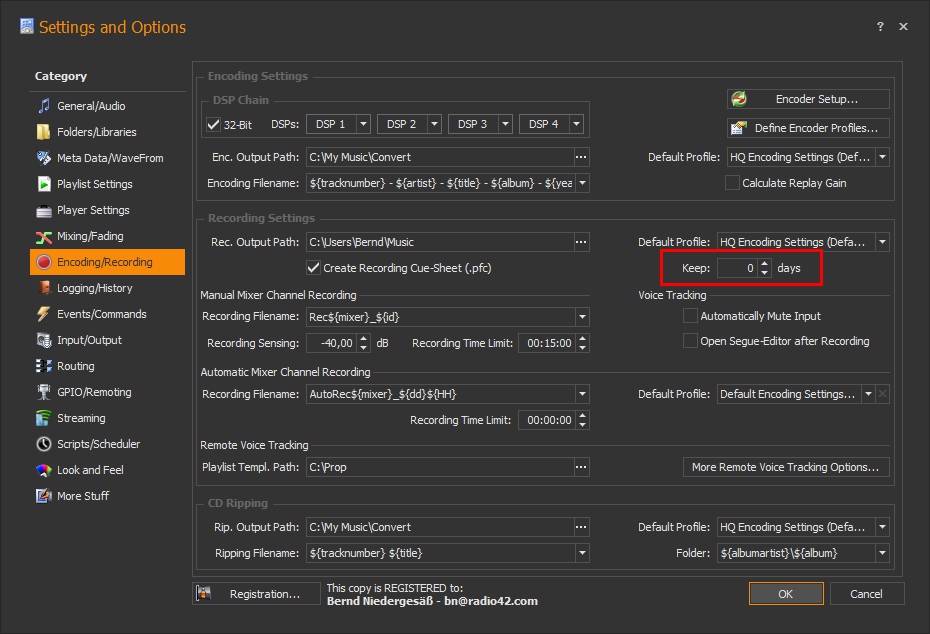The width and height of the screenshot is (930, 634).
Task: Click the Routing icon
Action: pos(44,367)
